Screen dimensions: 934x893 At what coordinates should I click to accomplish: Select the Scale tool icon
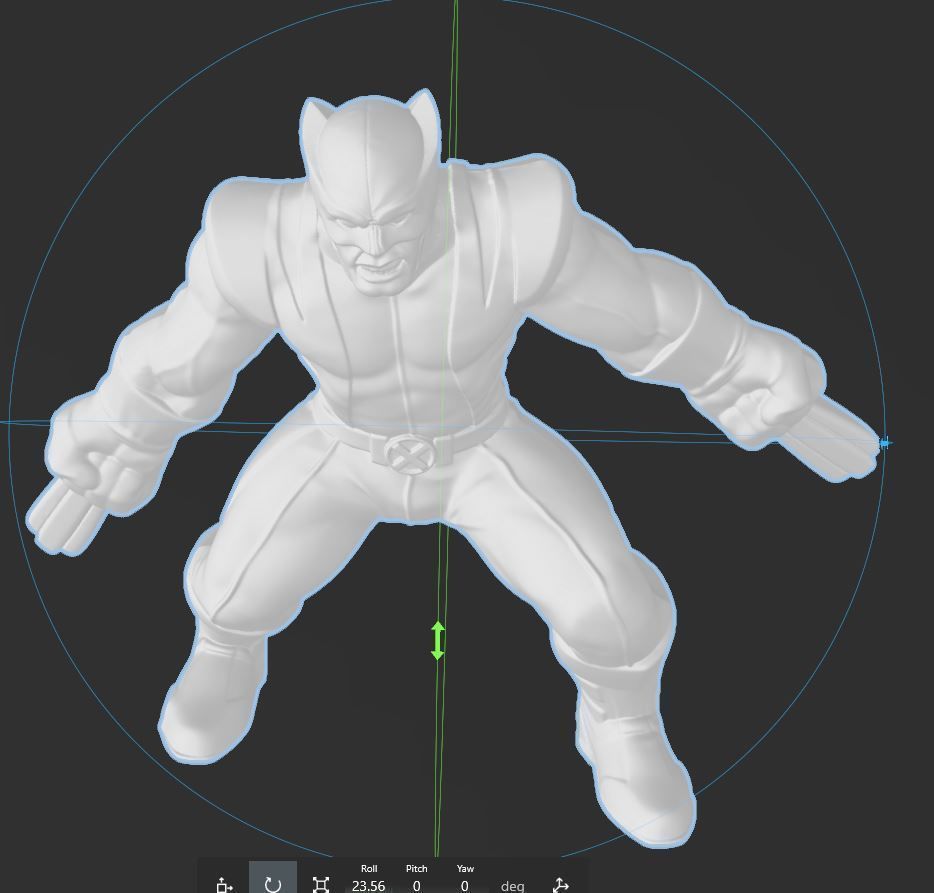pos(320,885)
